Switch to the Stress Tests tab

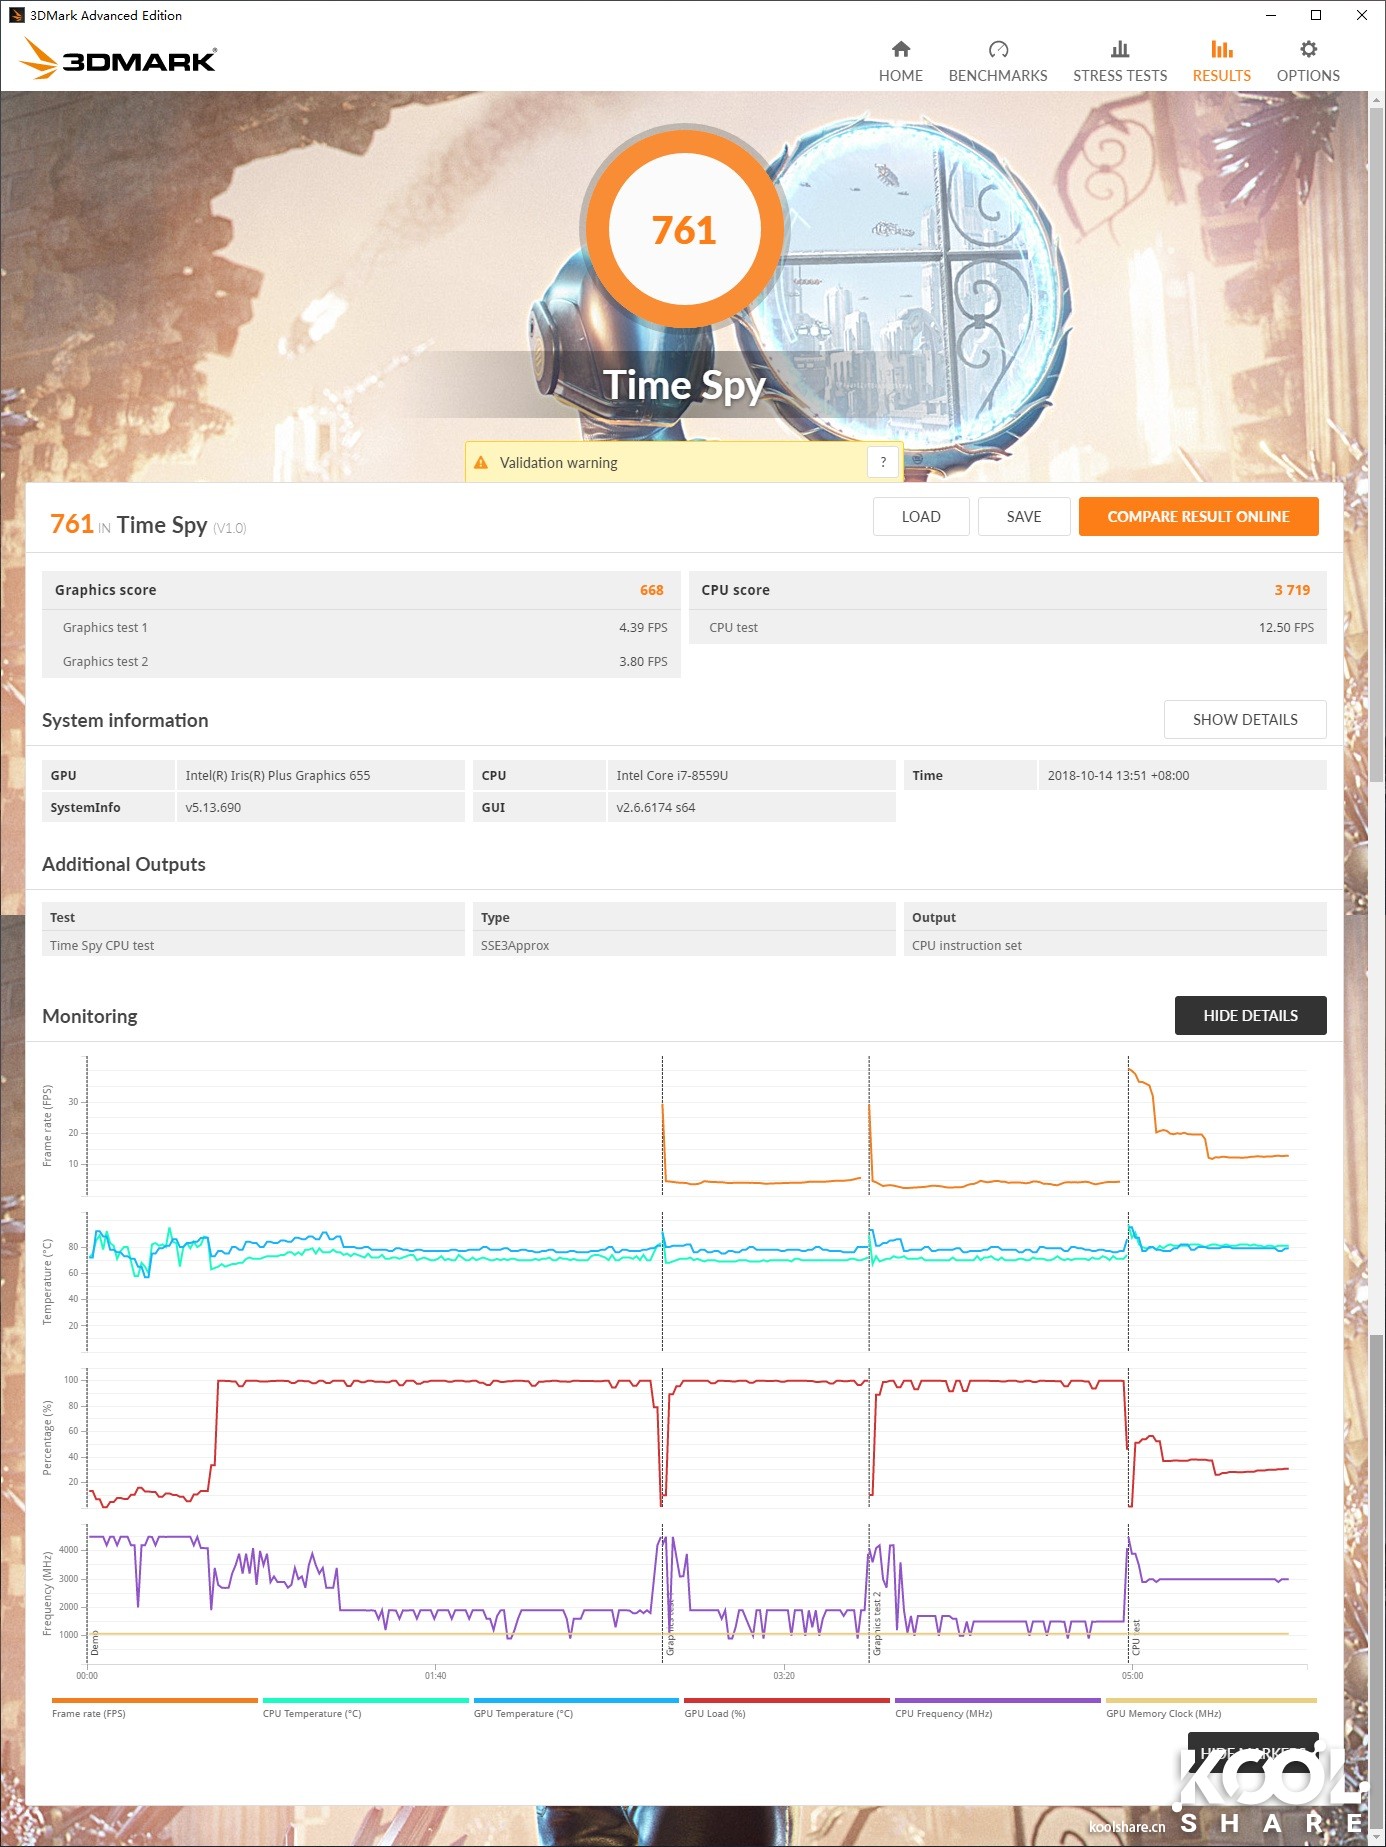[1120, 61]
